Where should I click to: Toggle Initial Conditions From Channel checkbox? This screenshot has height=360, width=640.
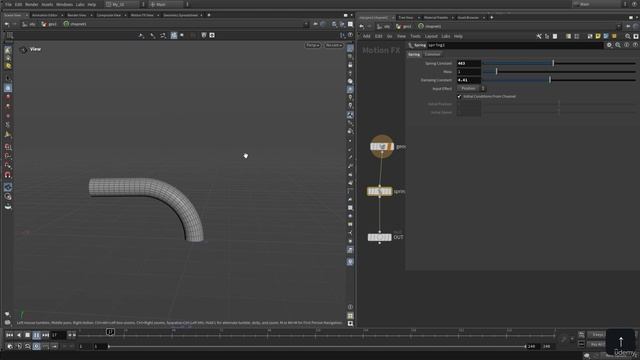coord(459,97)
